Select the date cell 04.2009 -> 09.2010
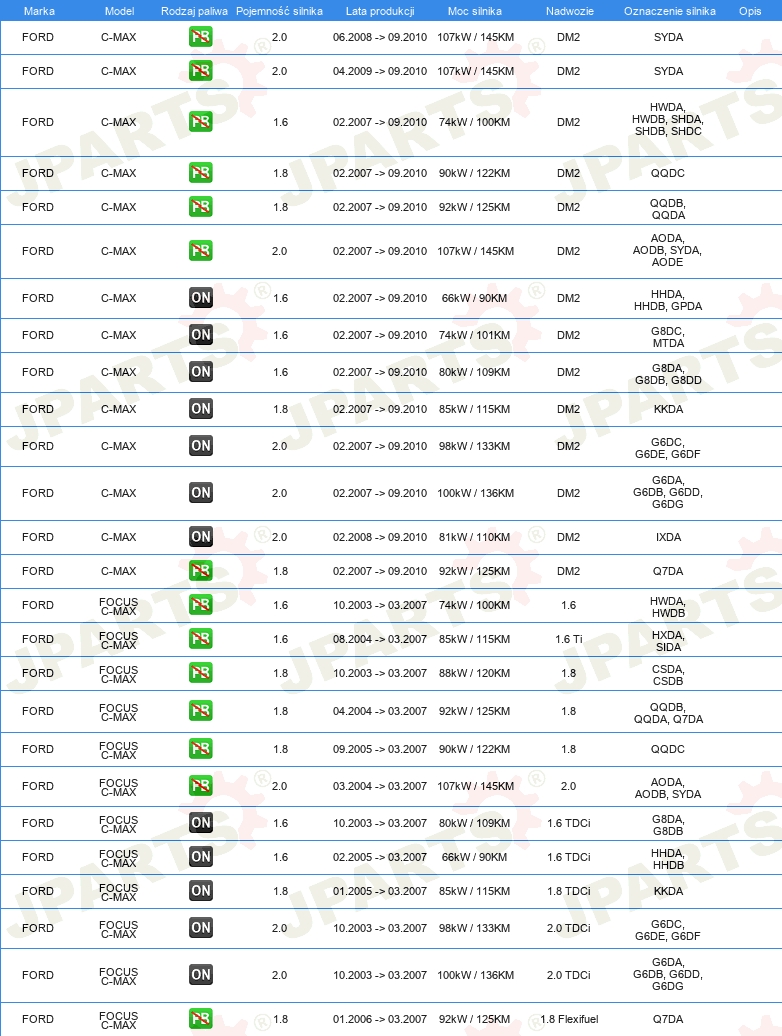Viewport: 782px width, 1036px height. point(380,71)
